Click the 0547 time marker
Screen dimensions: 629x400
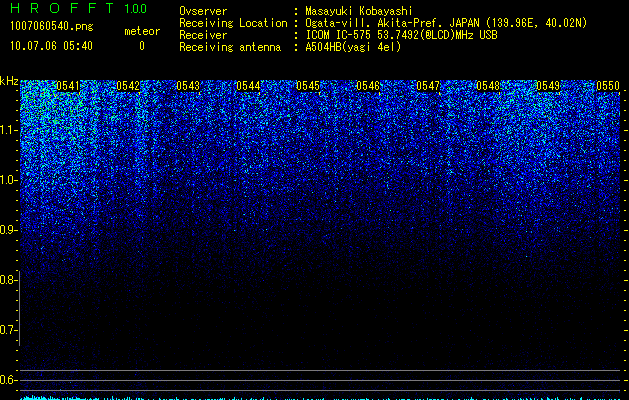coord(428,86)
